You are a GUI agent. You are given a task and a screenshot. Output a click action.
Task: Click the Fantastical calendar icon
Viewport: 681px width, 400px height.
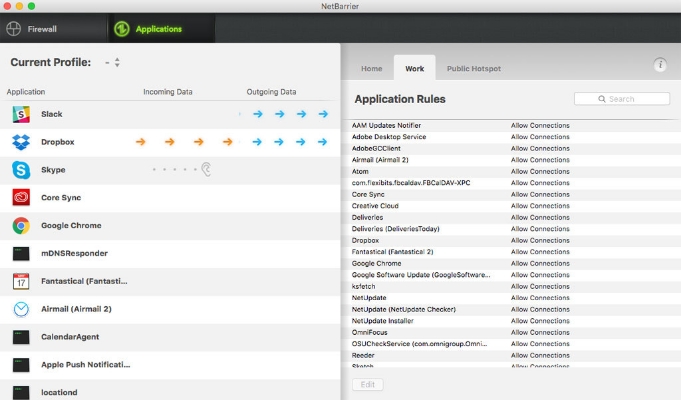point(21,281)
